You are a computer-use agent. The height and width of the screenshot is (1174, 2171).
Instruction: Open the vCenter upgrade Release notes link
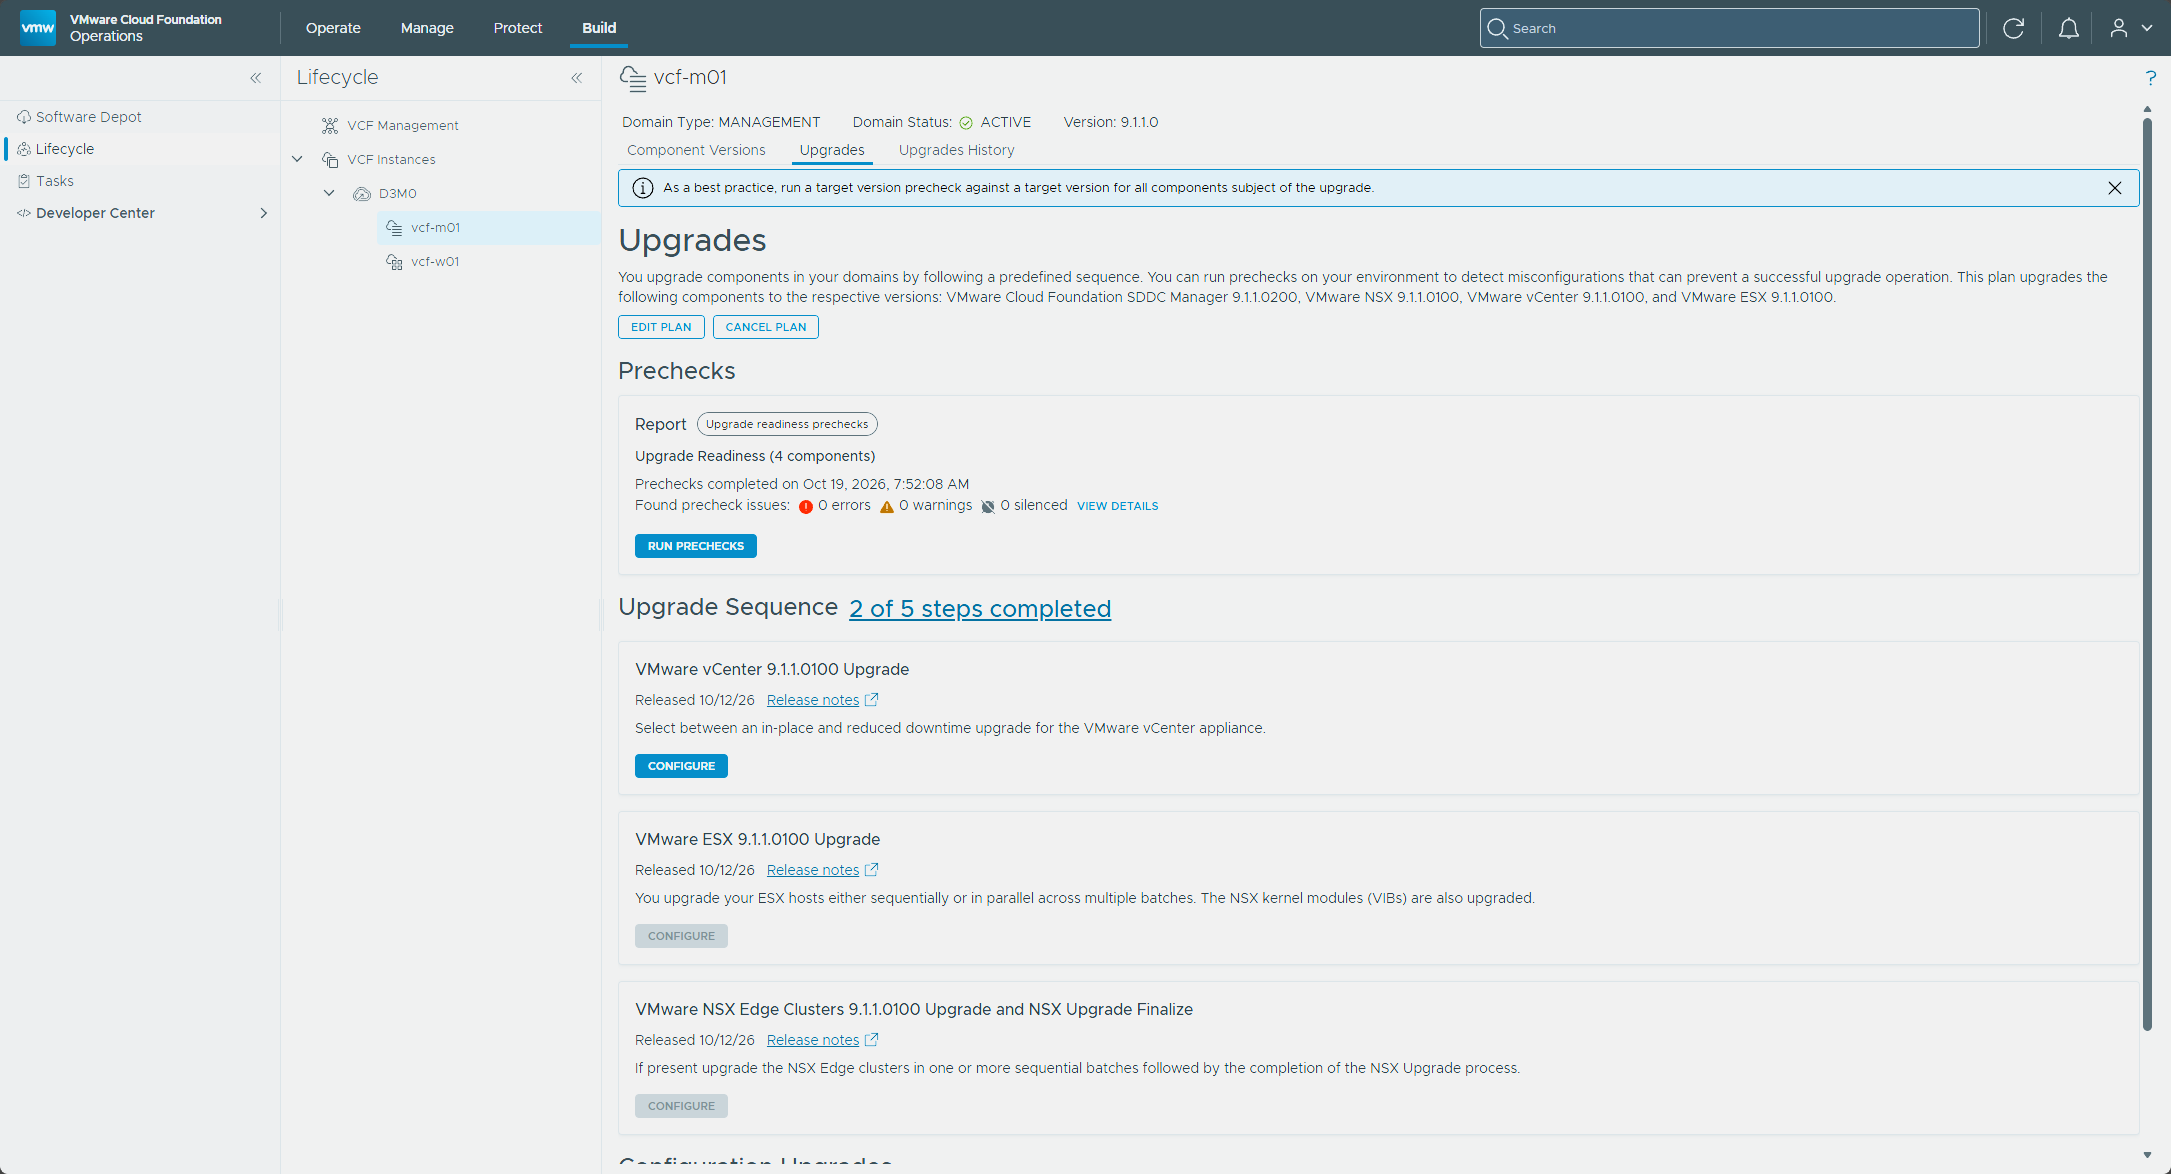[x=813, y=700]
